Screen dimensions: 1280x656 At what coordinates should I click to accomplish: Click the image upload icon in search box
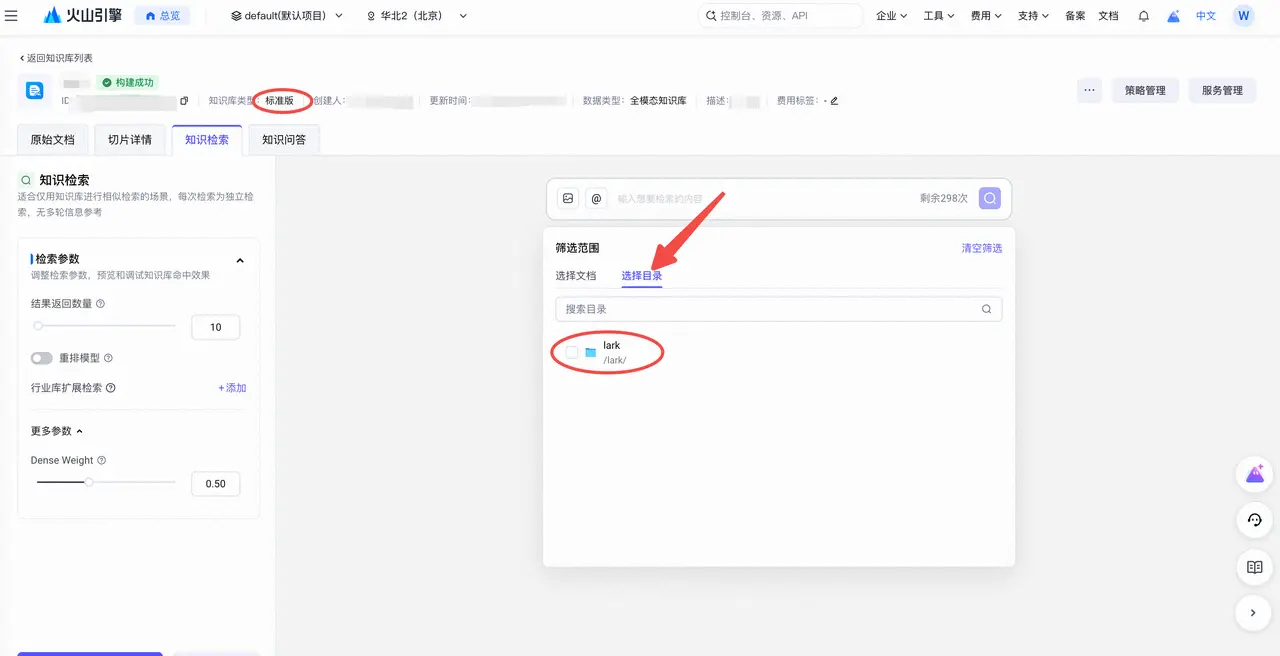(568, 198)
